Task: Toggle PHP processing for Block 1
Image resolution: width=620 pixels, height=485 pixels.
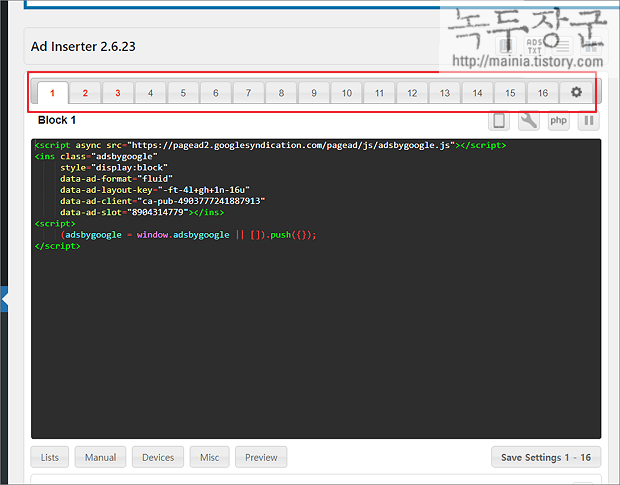Action: [558, 120]
